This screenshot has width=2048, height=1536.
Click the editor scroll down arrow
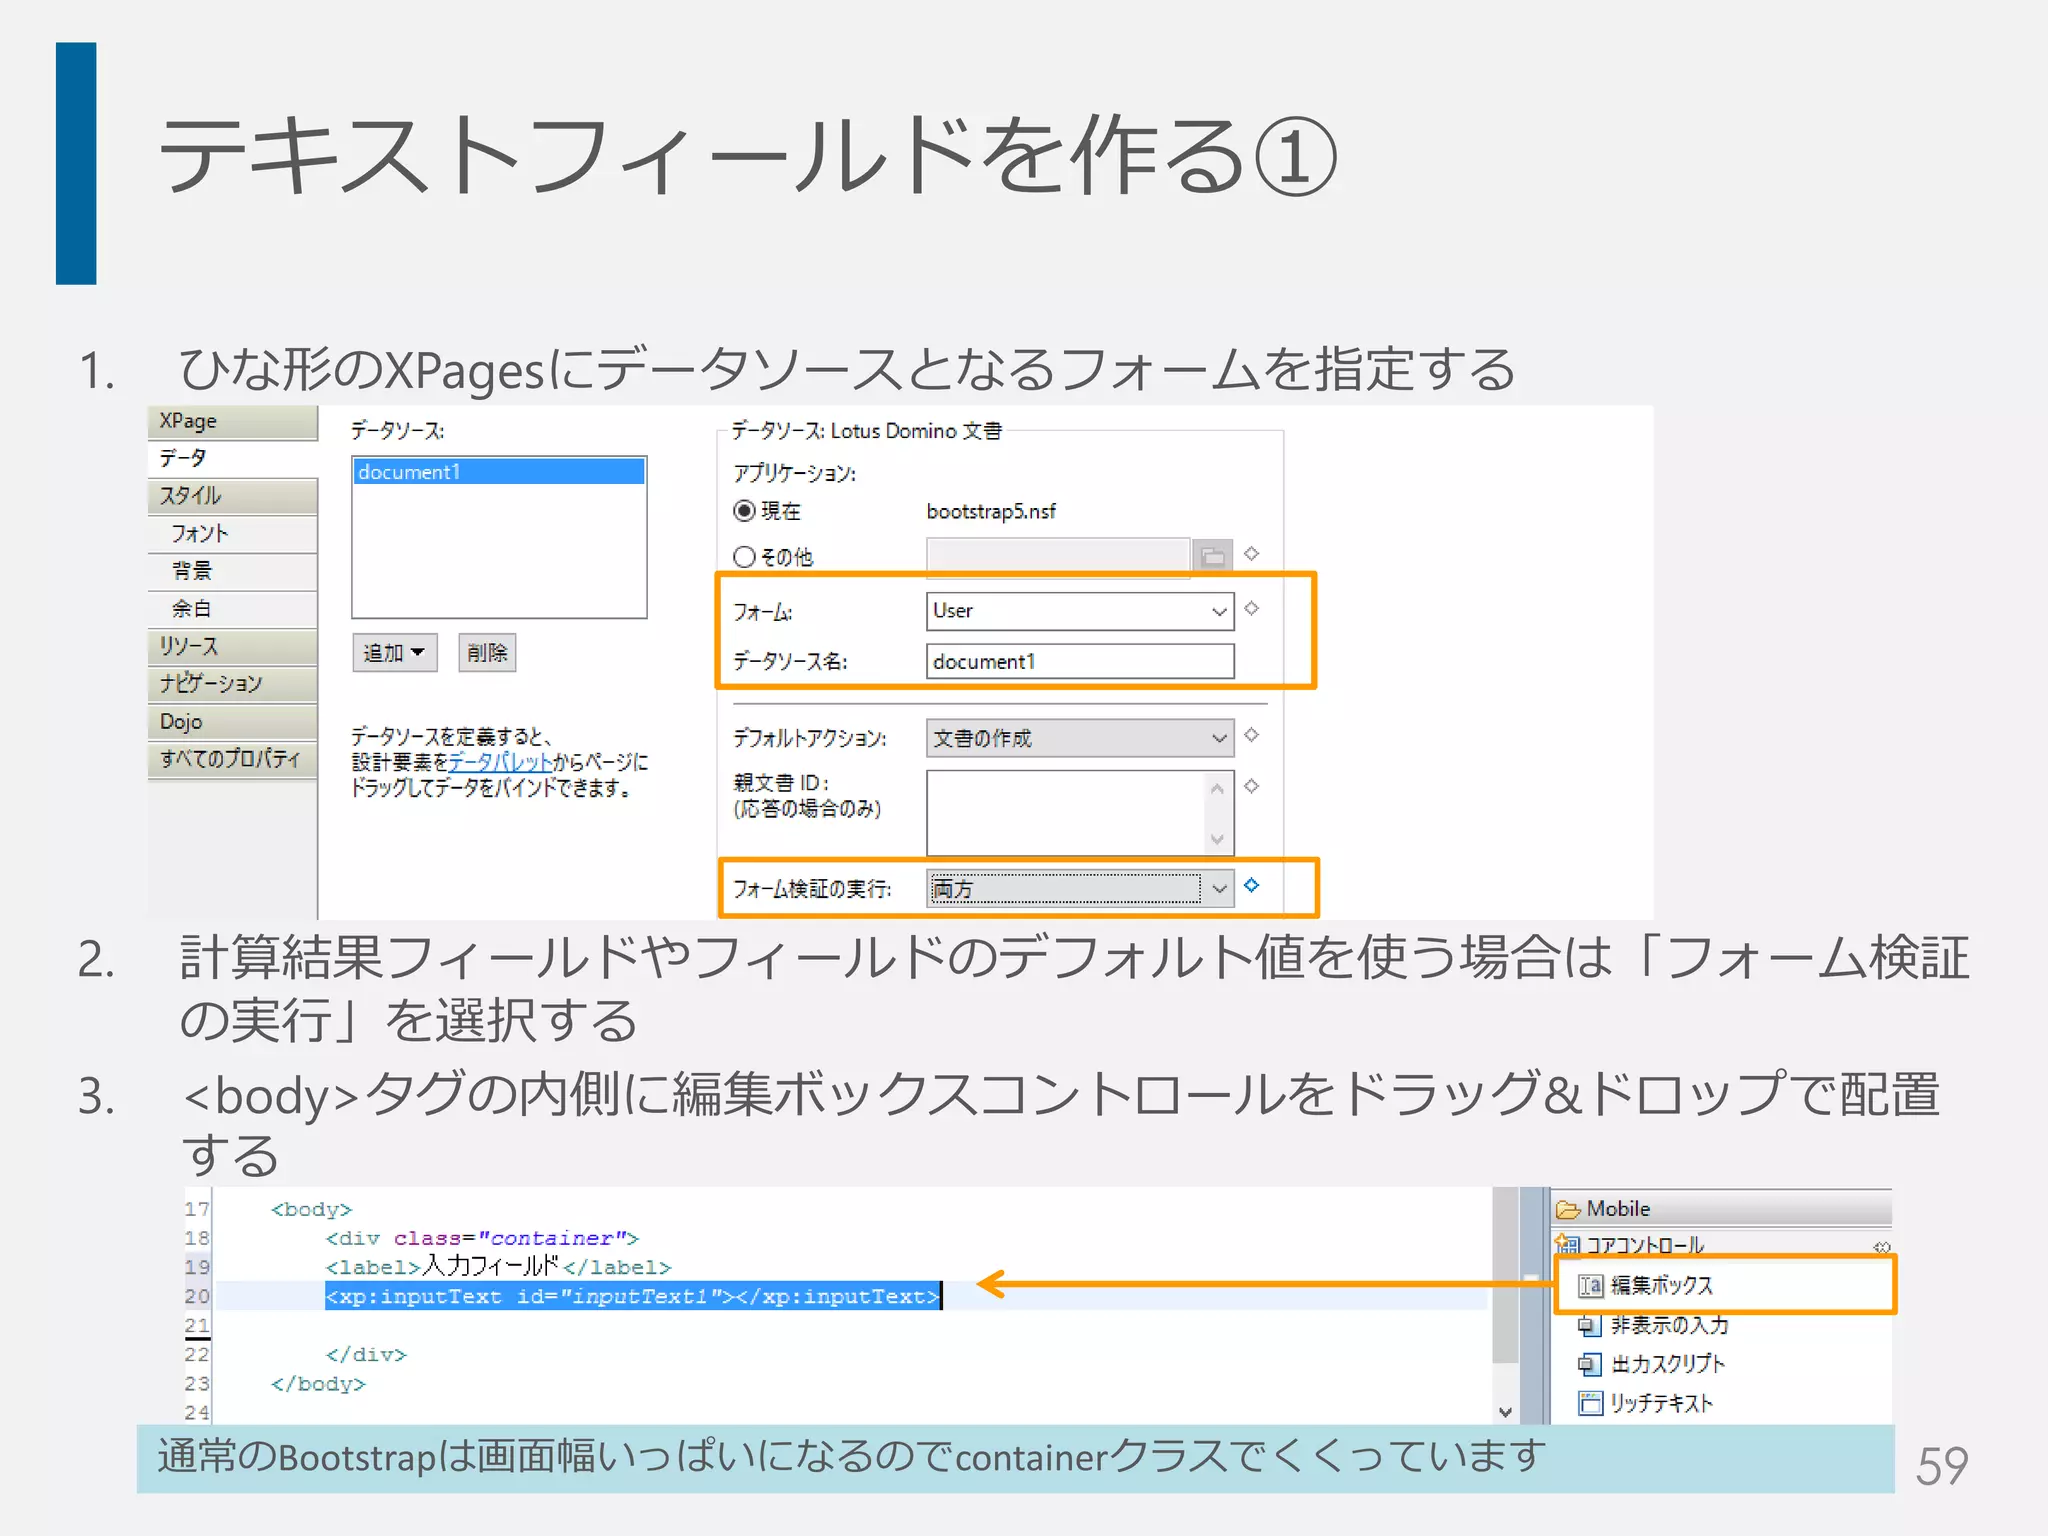click(x=1505, y=1412)
